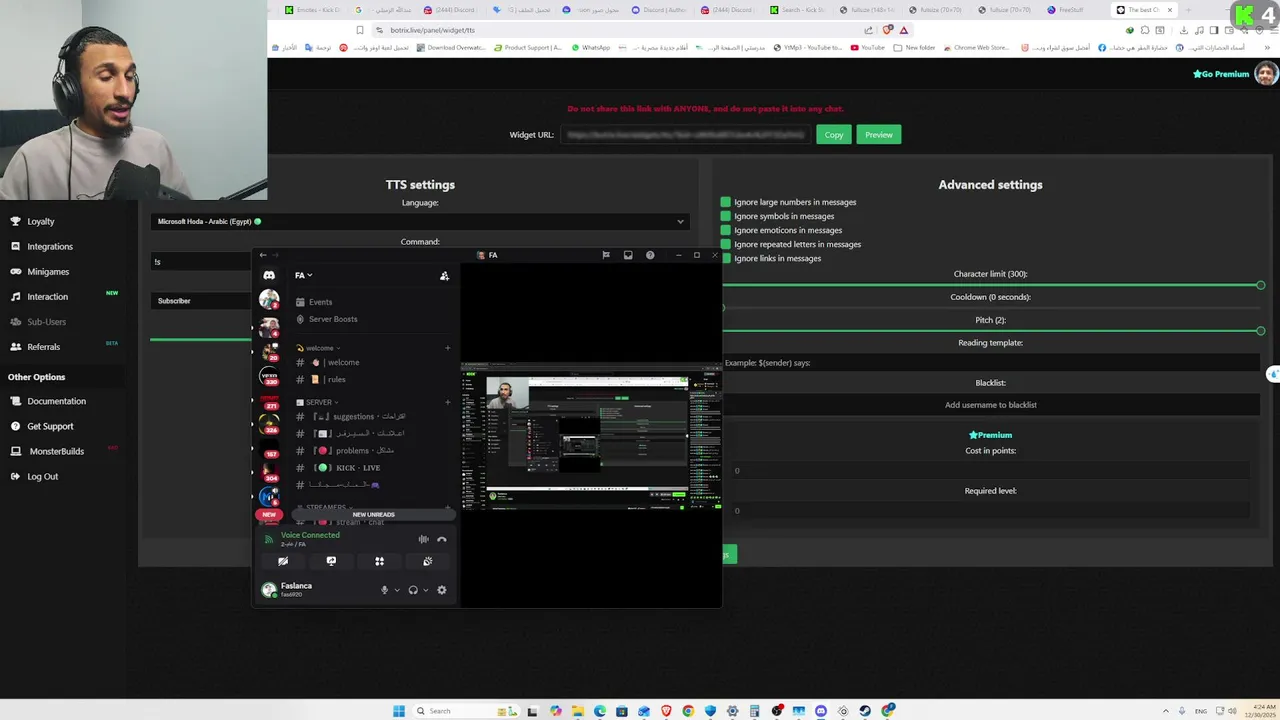Turn on camera in Discord voice panel

tap(283, 561)
